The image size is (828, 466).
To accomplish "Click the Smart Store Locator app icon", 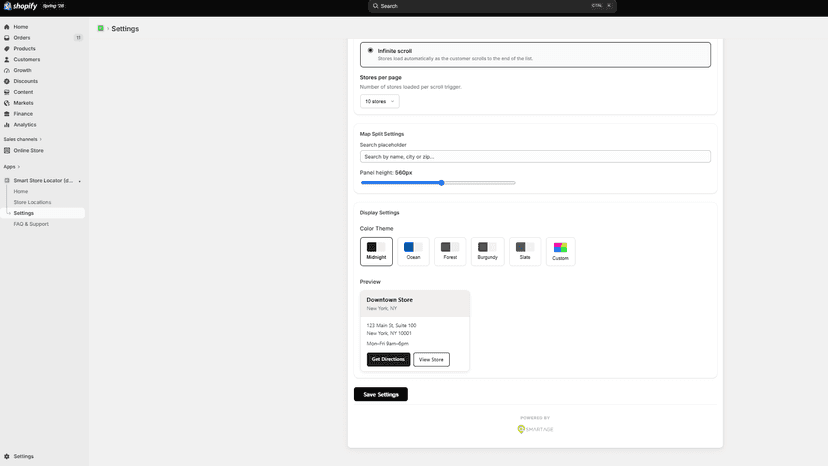I will click(7, 181).
